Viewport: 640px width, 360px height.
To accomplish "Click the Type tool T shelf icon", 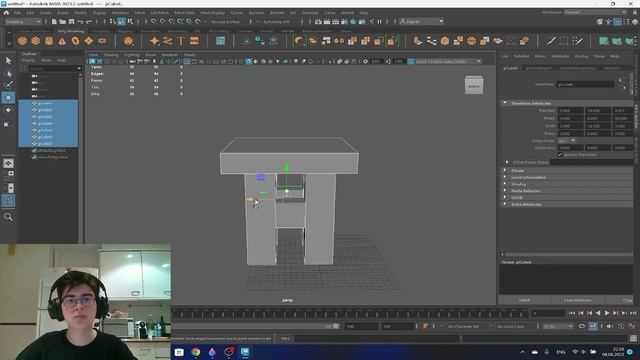I will 181,41.
